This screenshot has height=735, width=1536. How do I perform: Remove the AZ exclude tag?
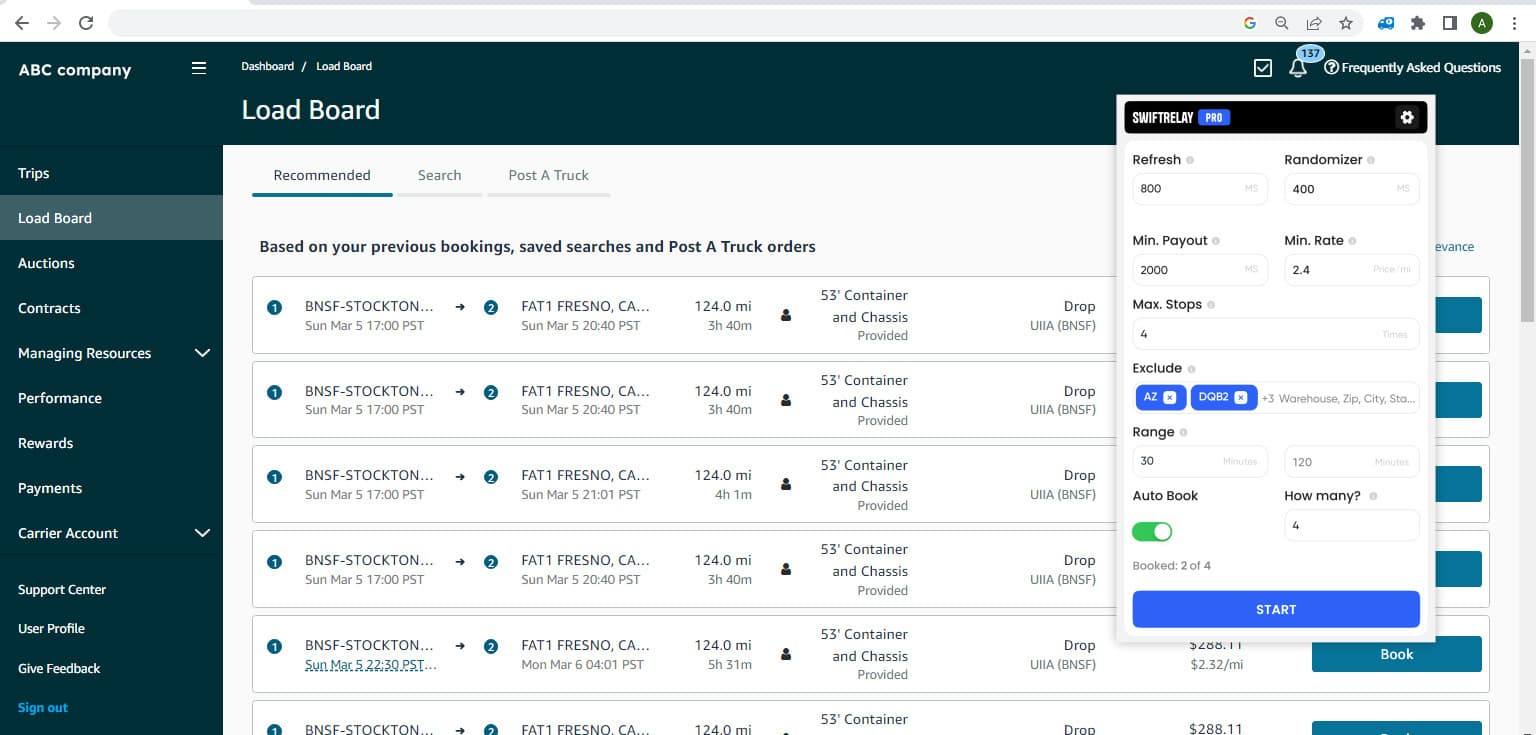[1170, 397]
